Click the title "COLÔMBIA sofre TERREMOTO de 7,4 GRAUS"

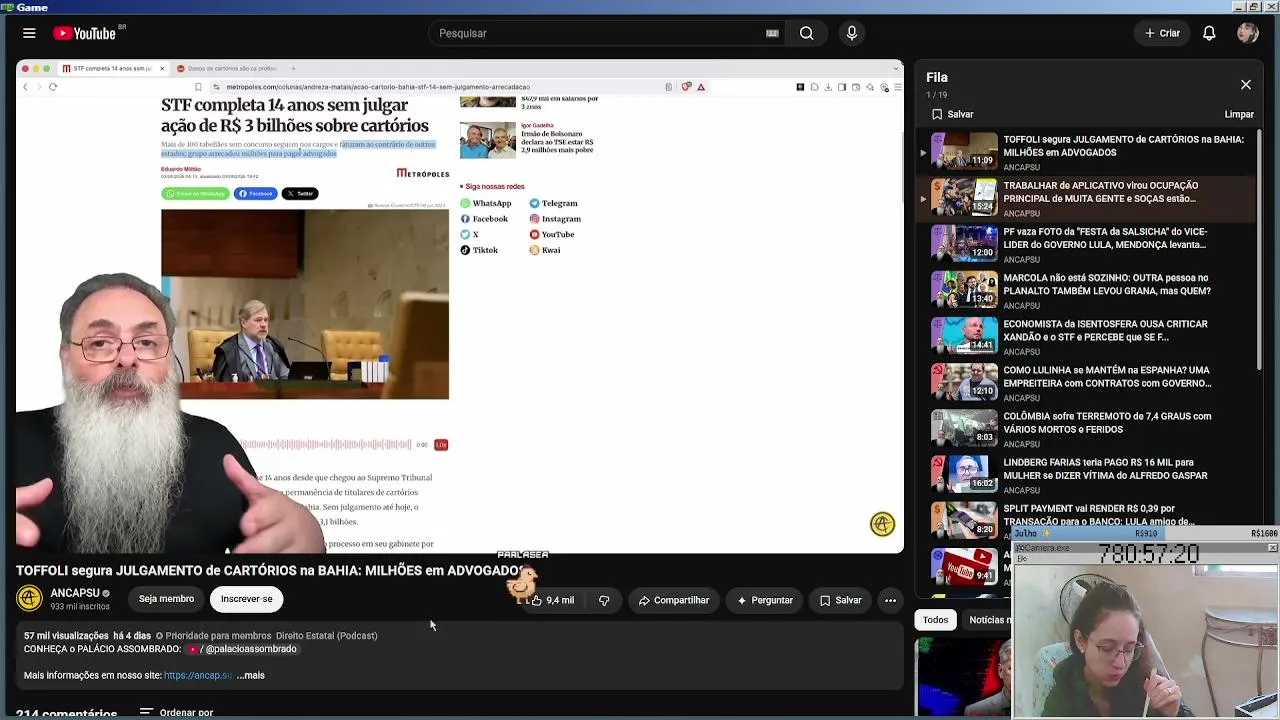[x=1107, y=423]
